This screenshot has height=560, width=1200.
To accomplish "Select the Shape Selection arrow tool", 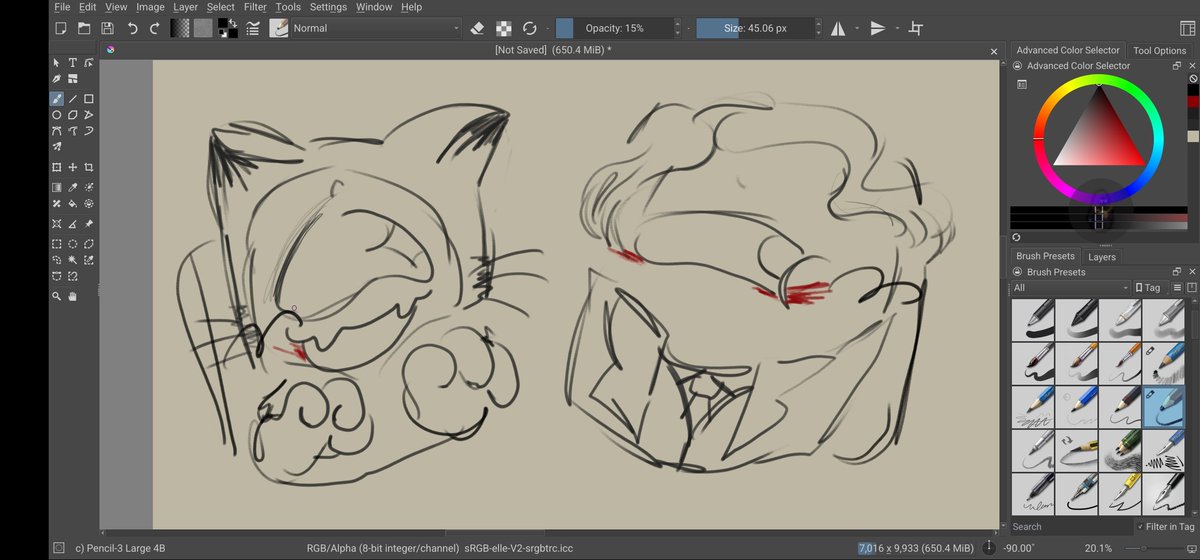I will click(x=57, y=63).
